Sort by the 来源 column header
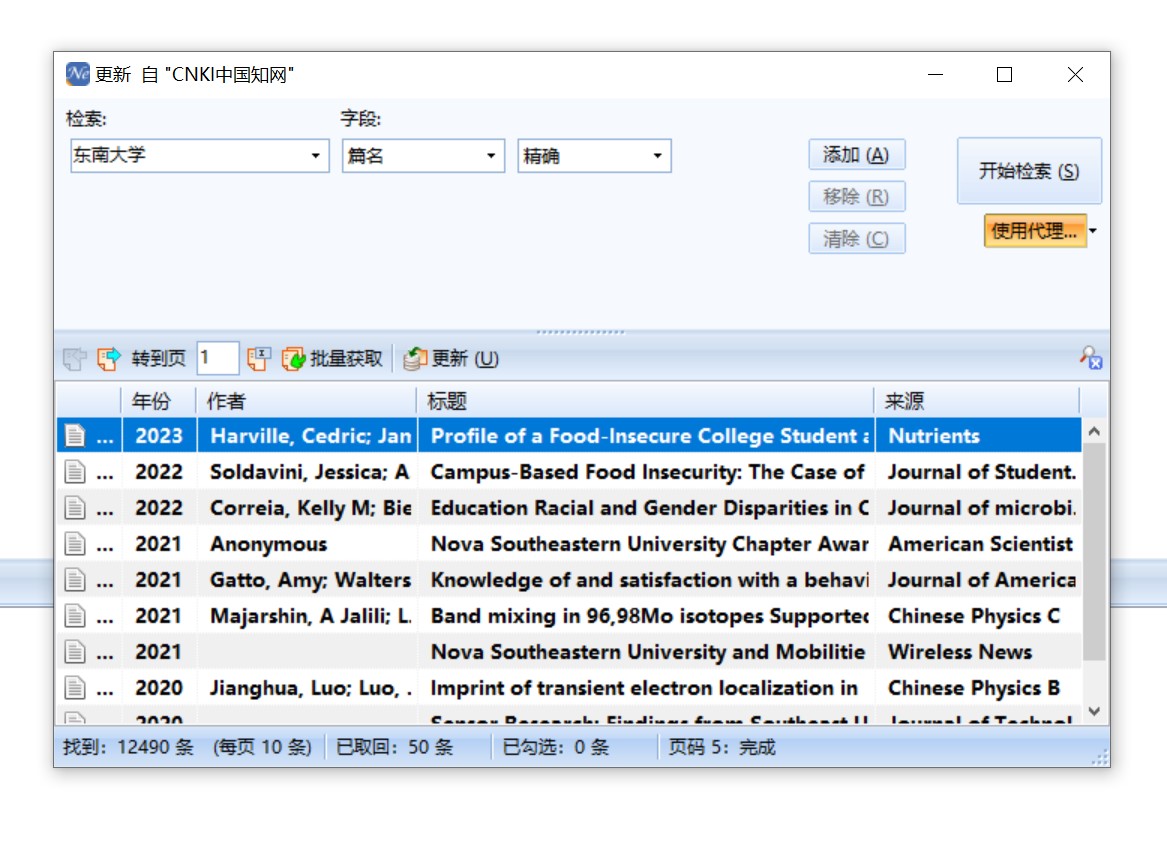 976,401
